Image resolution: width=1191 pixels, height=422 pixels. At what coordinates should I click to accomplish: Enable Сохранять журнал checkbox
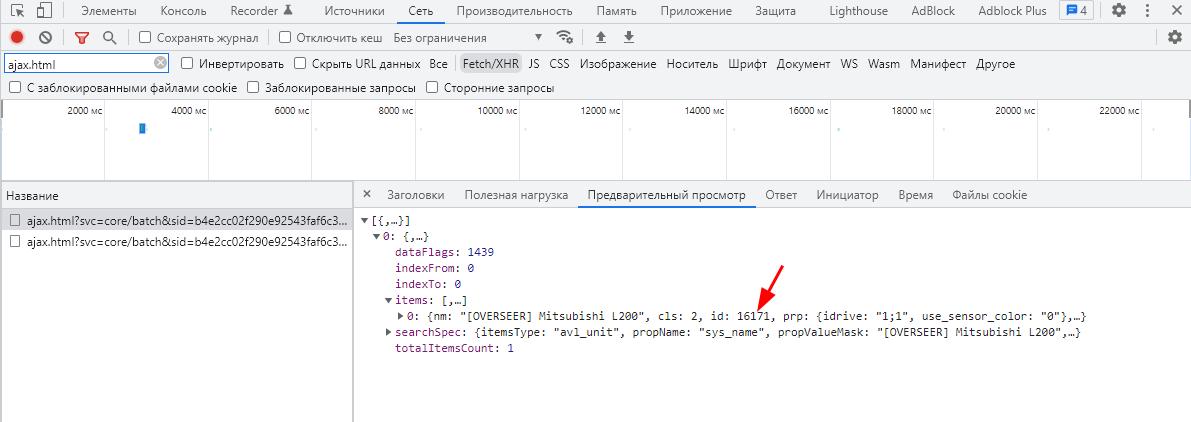pos(145,37)
